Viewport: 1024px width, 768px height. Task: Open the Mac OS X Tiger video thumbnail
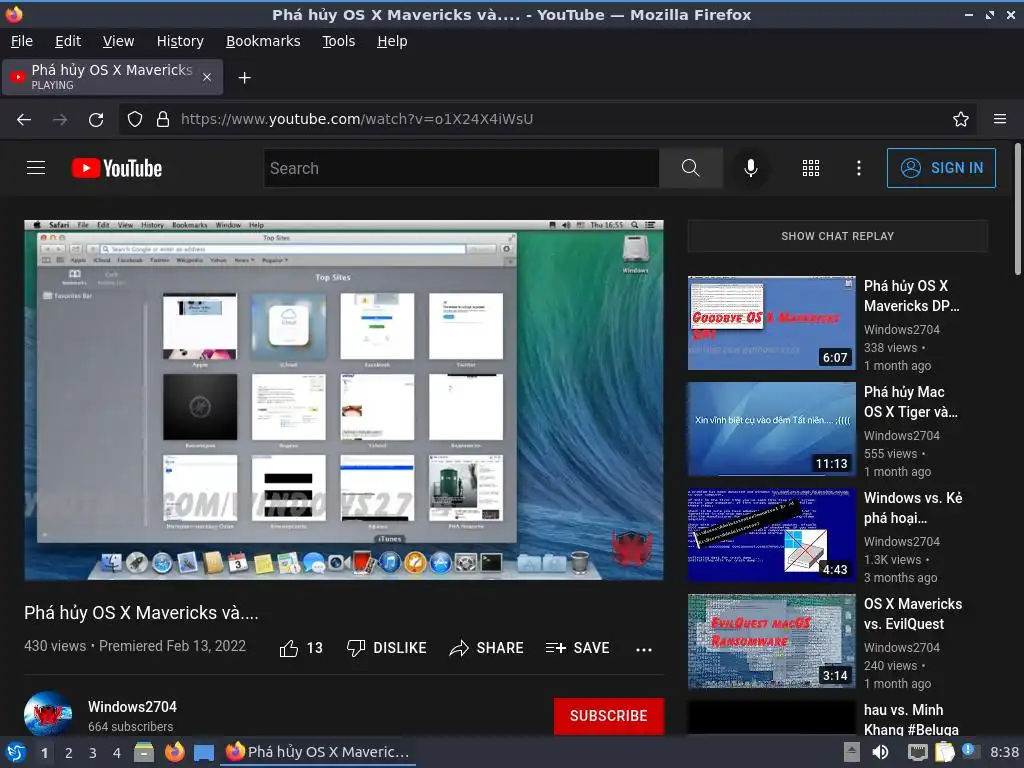[x=771, y=429]
